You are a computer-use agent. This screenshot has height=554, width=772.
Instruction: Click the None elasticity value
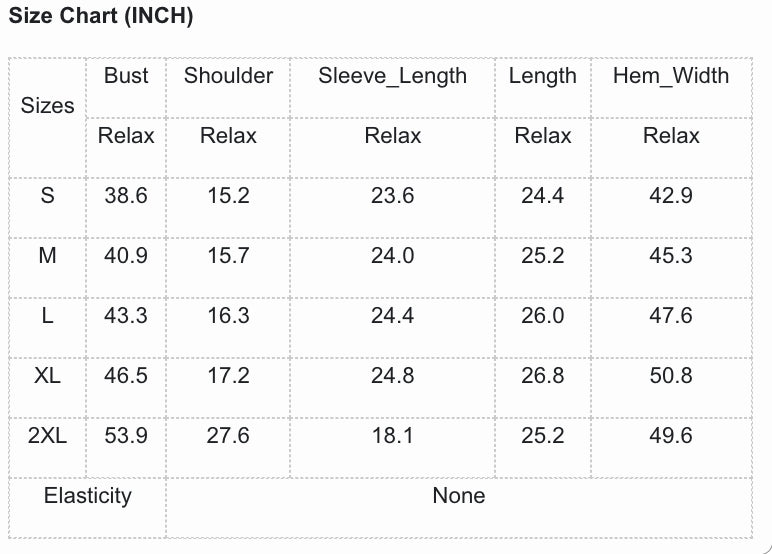pyautogui.click(x=459, y=496)
